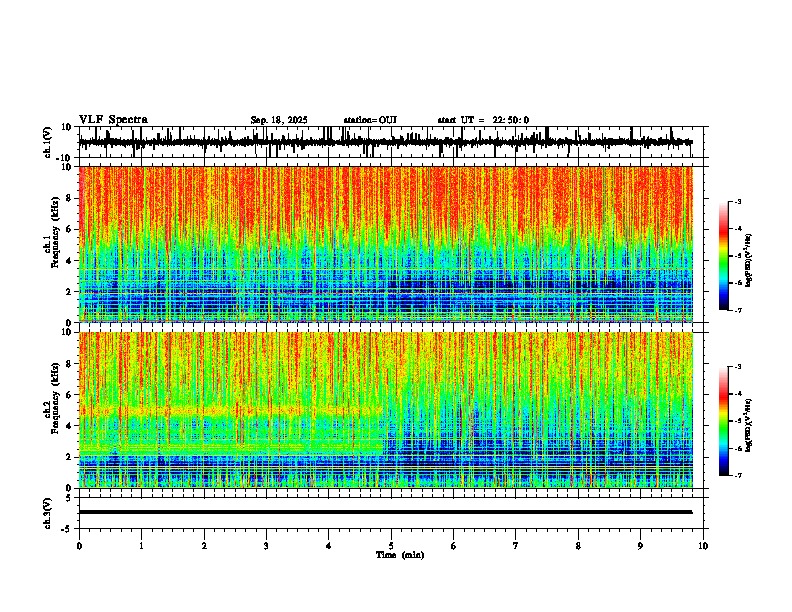Image resolution: width=792 pixels, height=612 pixels.
Task: Click time axis tick label "7"
Action: tap(516, 546)
